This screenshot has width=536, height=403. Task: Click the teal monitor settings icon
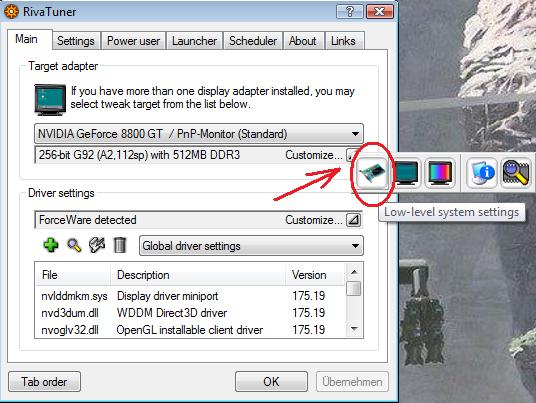[406, 173]
